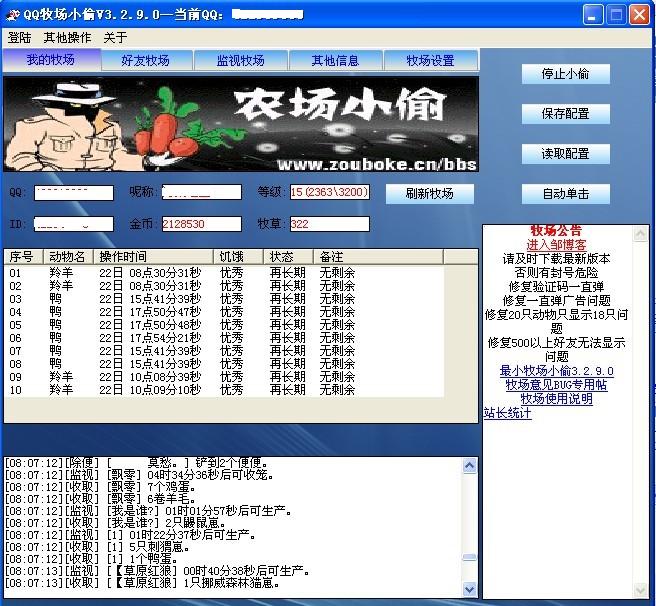Select row 05 鸭 in animal list
The height and width of the screenshot is (606, 656).
click(224, 325)
